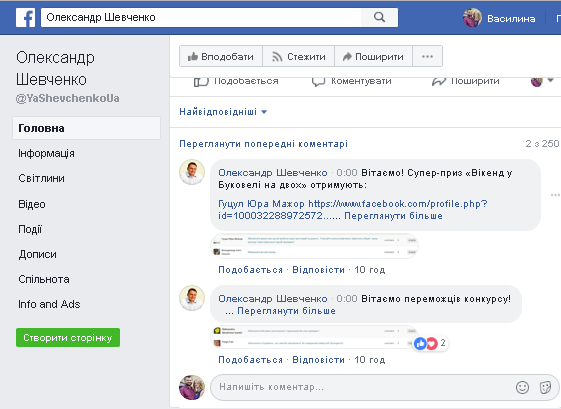Click the @YaShevchenkoUa username
The height and width of the screenshot is (409, 561).
[x=68, y=98]
